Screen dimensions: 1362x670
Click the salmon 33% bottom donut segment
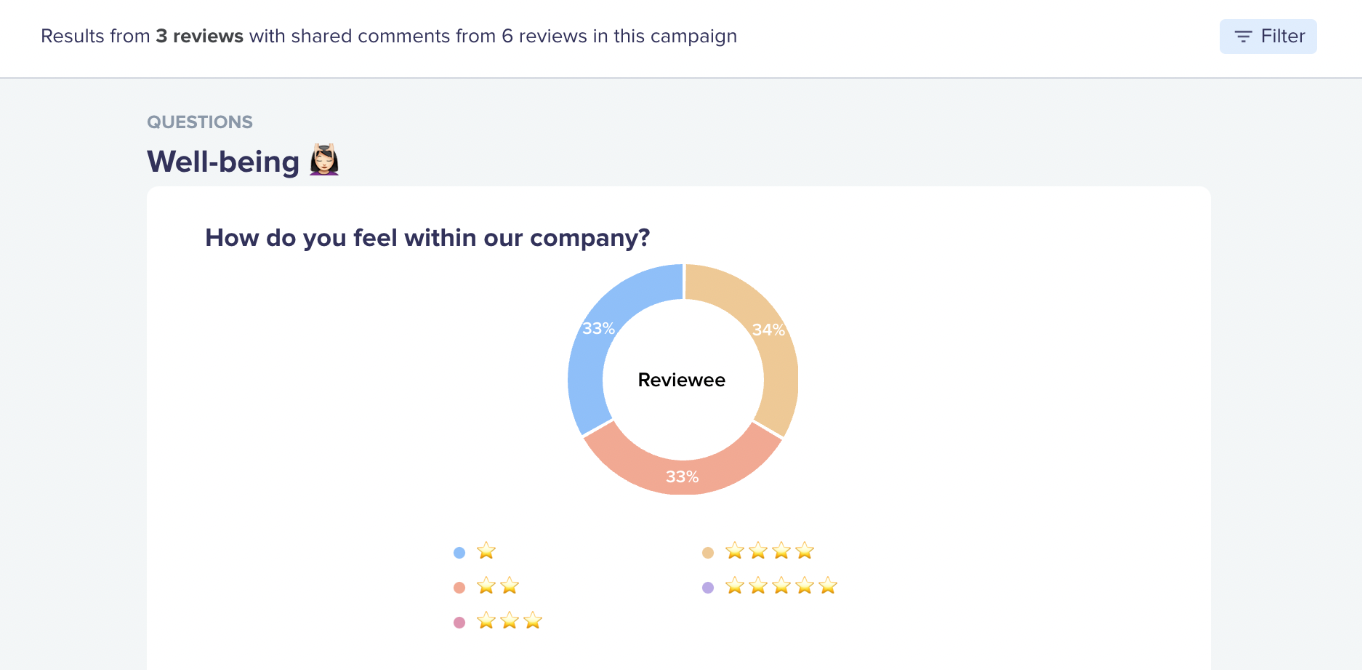click(682, 470)
